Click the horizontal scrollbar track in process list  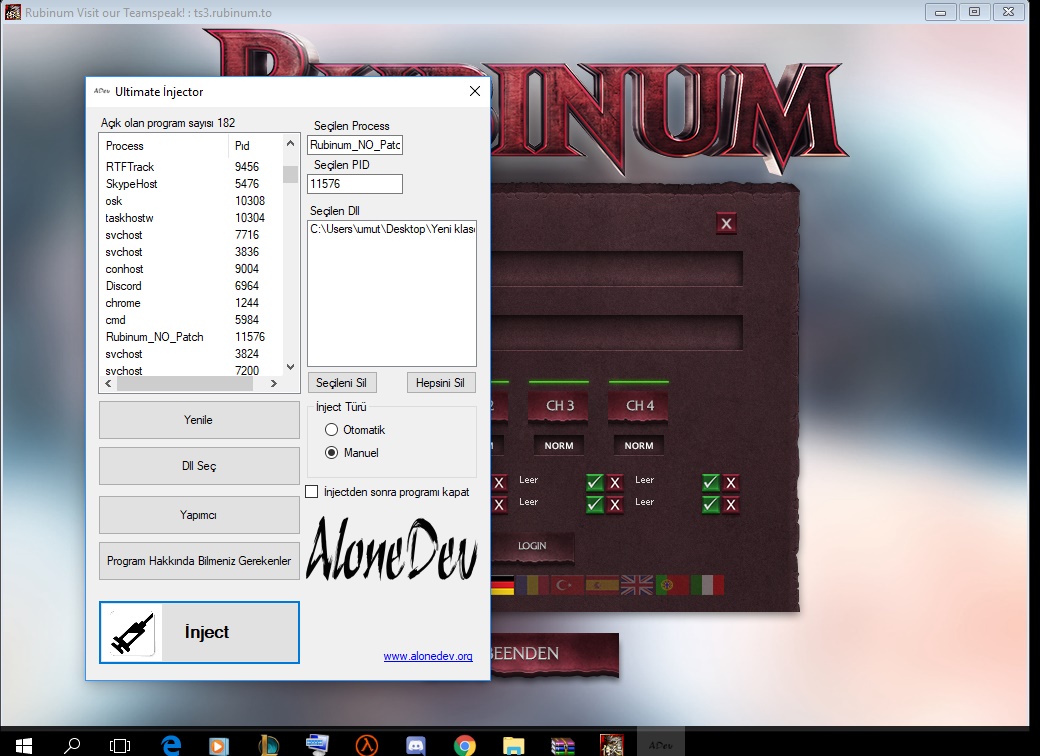click(184, 383)
